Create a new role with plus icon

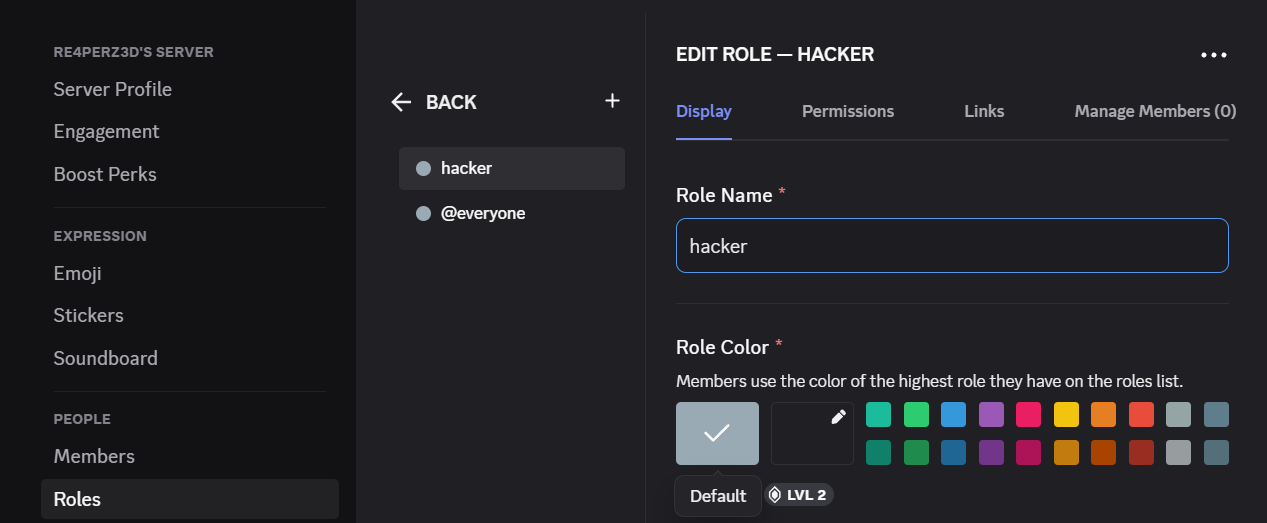coord(613,101)
